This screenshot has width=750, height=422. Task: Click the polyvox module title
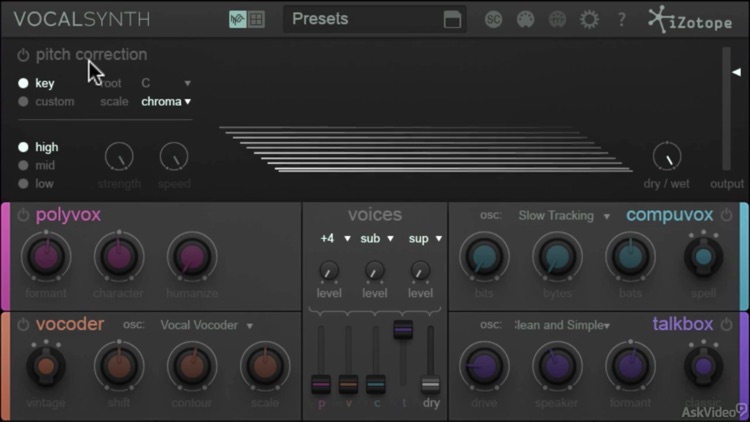pos(68,215)
